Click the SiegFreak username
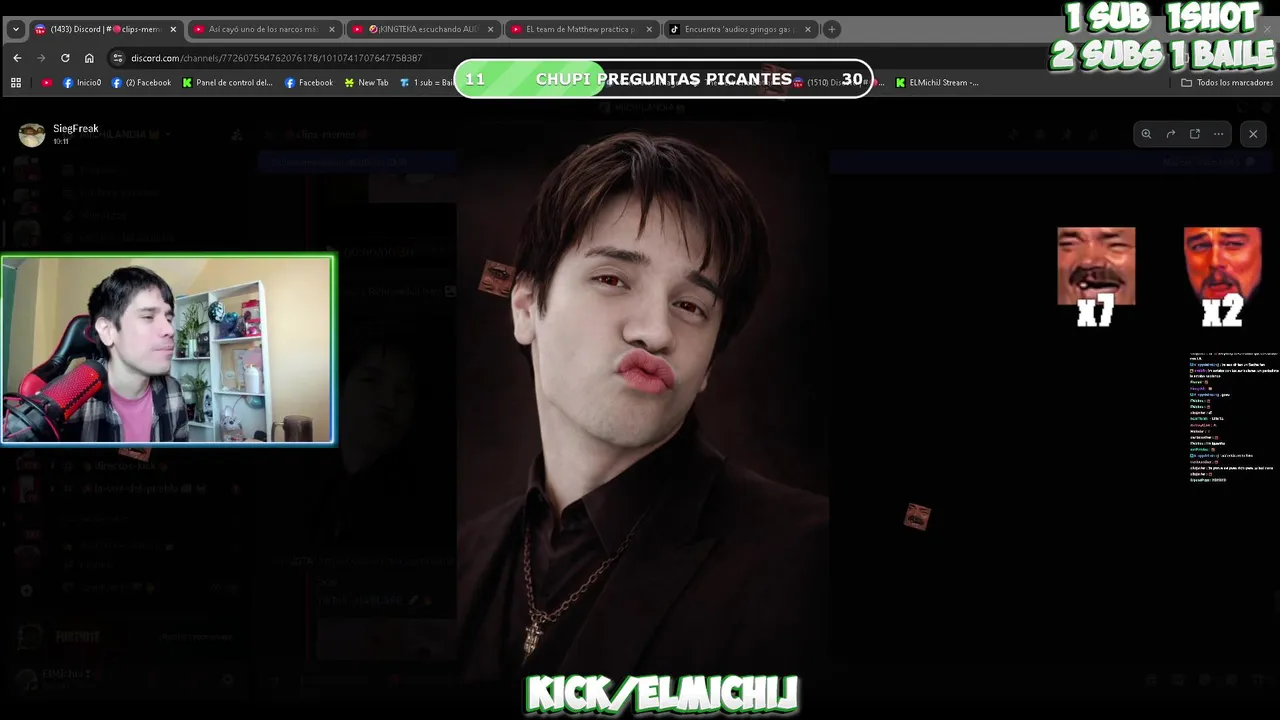Viewport: 1280px width, 720px height. [x=76, y=128]
